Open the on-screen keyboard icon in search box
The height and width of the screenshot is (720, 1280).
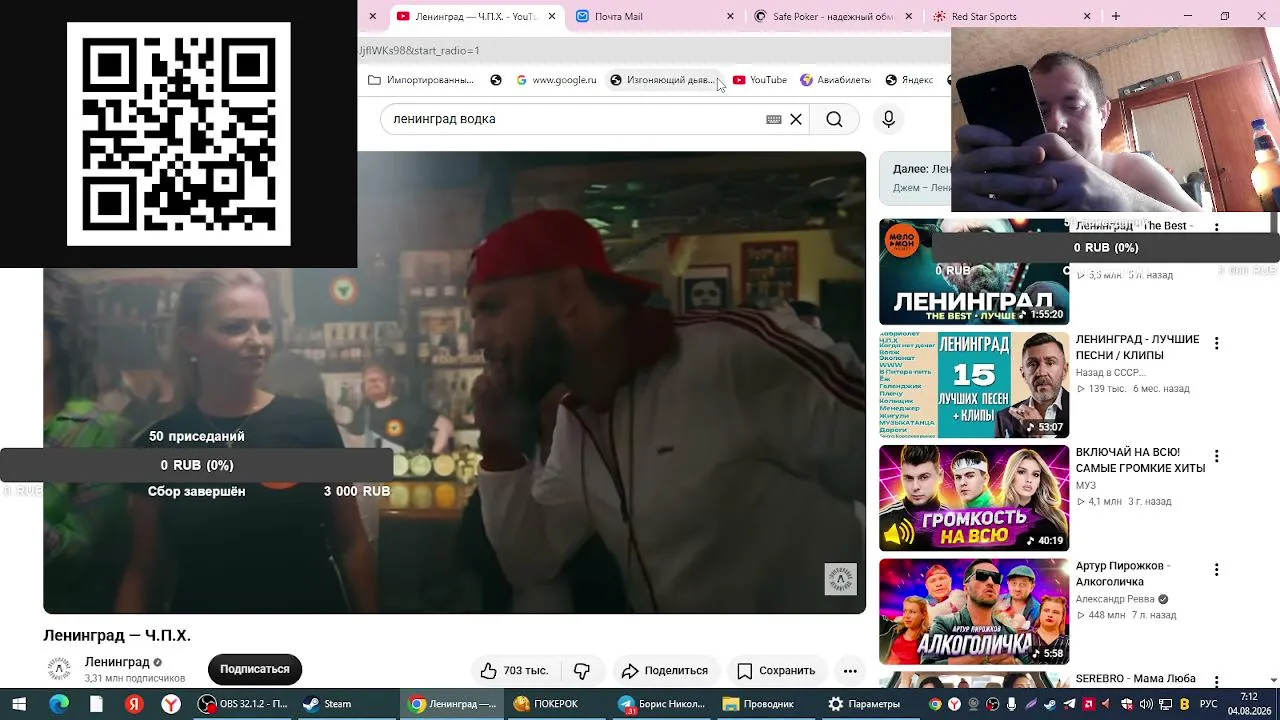click(x=774, y=119)
